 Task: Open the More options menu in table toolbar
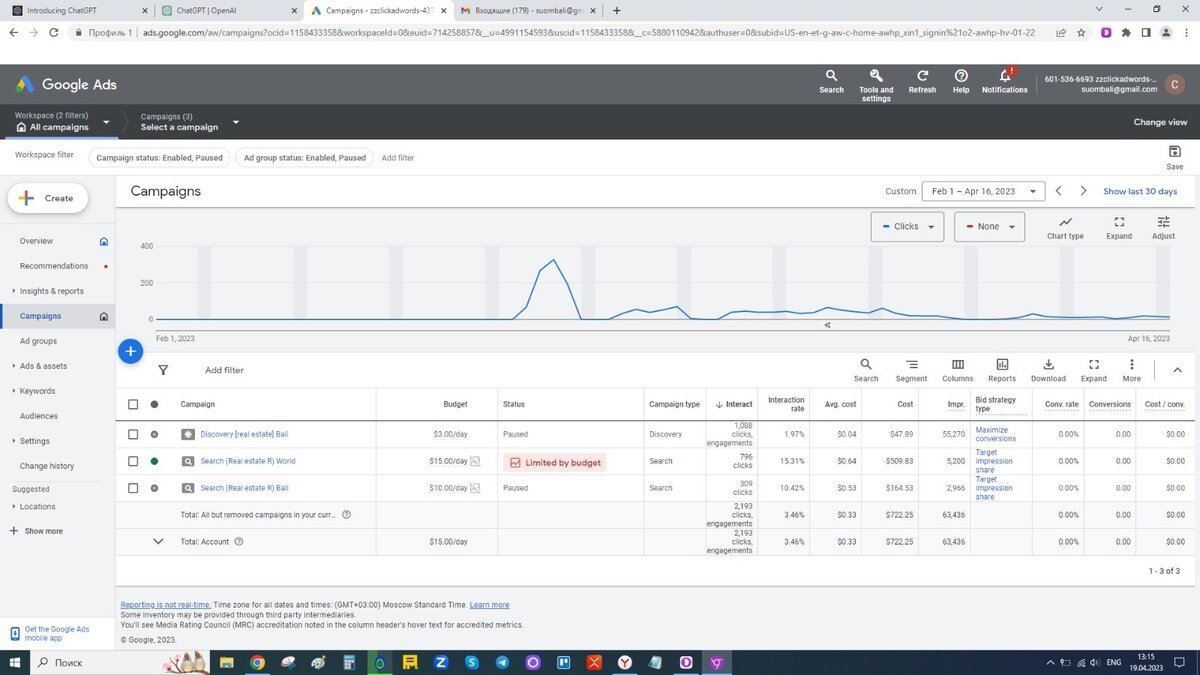point(1131,370)
